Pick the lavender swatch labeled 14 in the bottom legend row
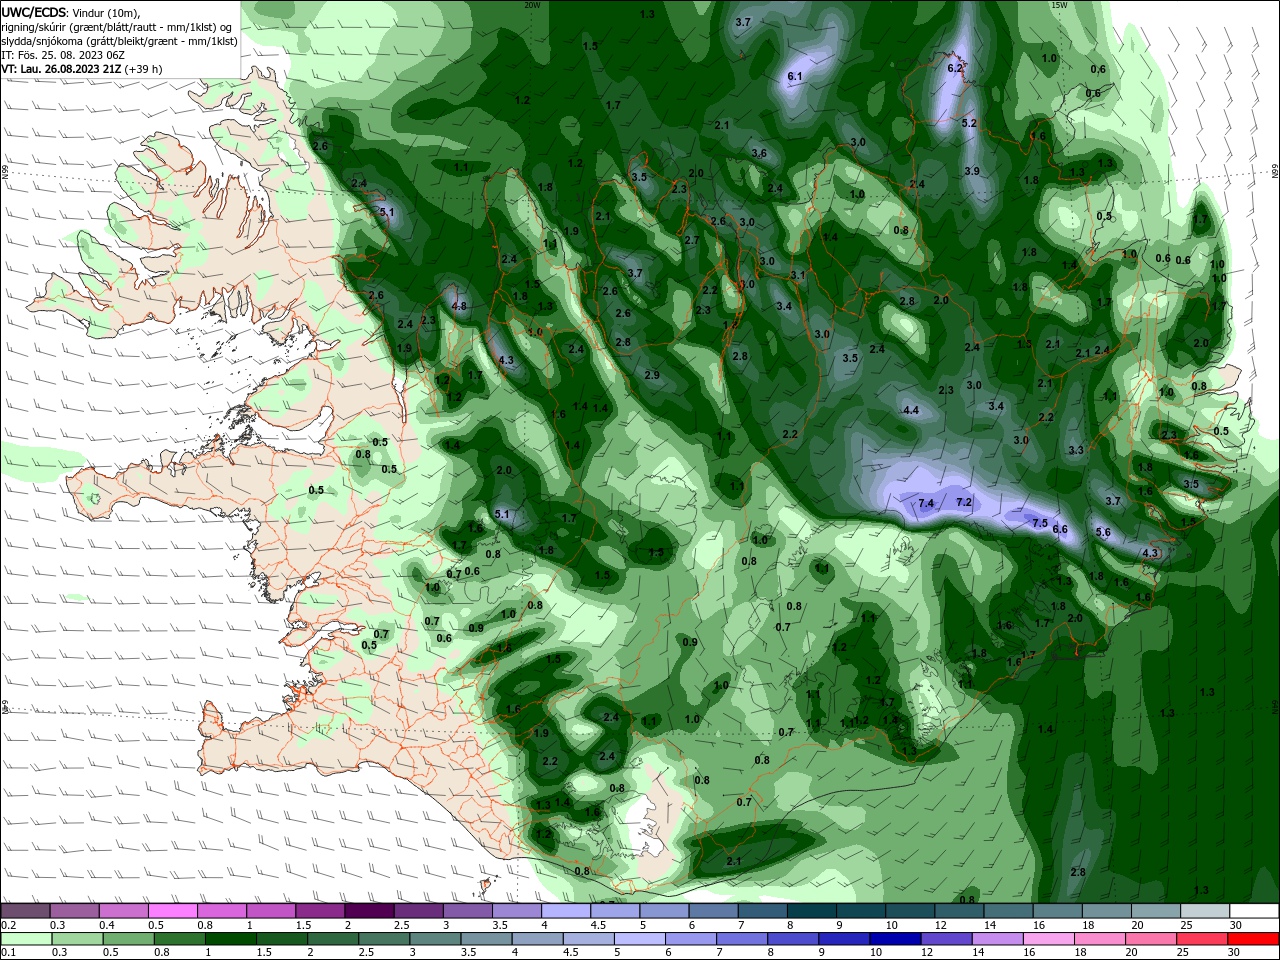 [x=997, y=939]
